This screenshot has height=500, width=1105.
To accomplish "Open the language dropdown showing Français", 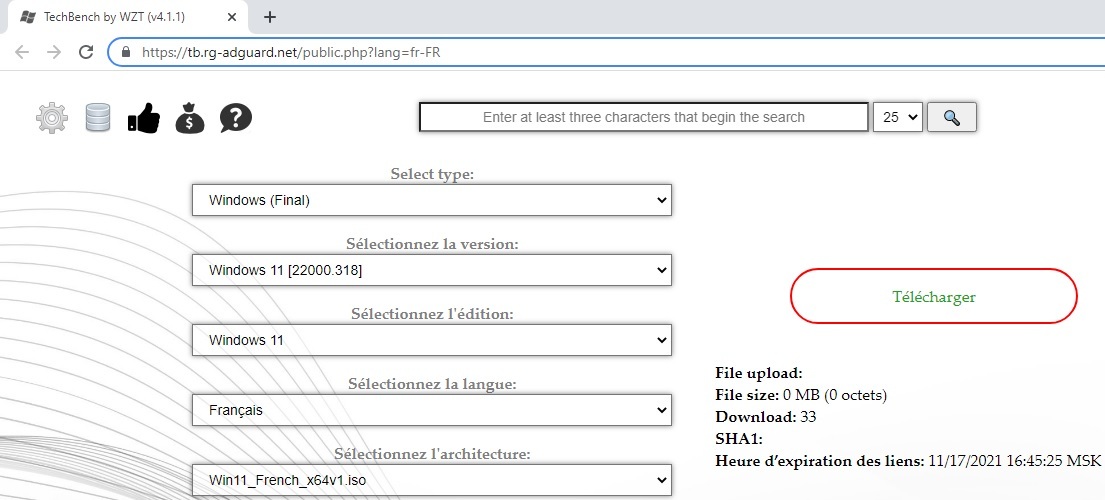I will (x=431, y=410).
